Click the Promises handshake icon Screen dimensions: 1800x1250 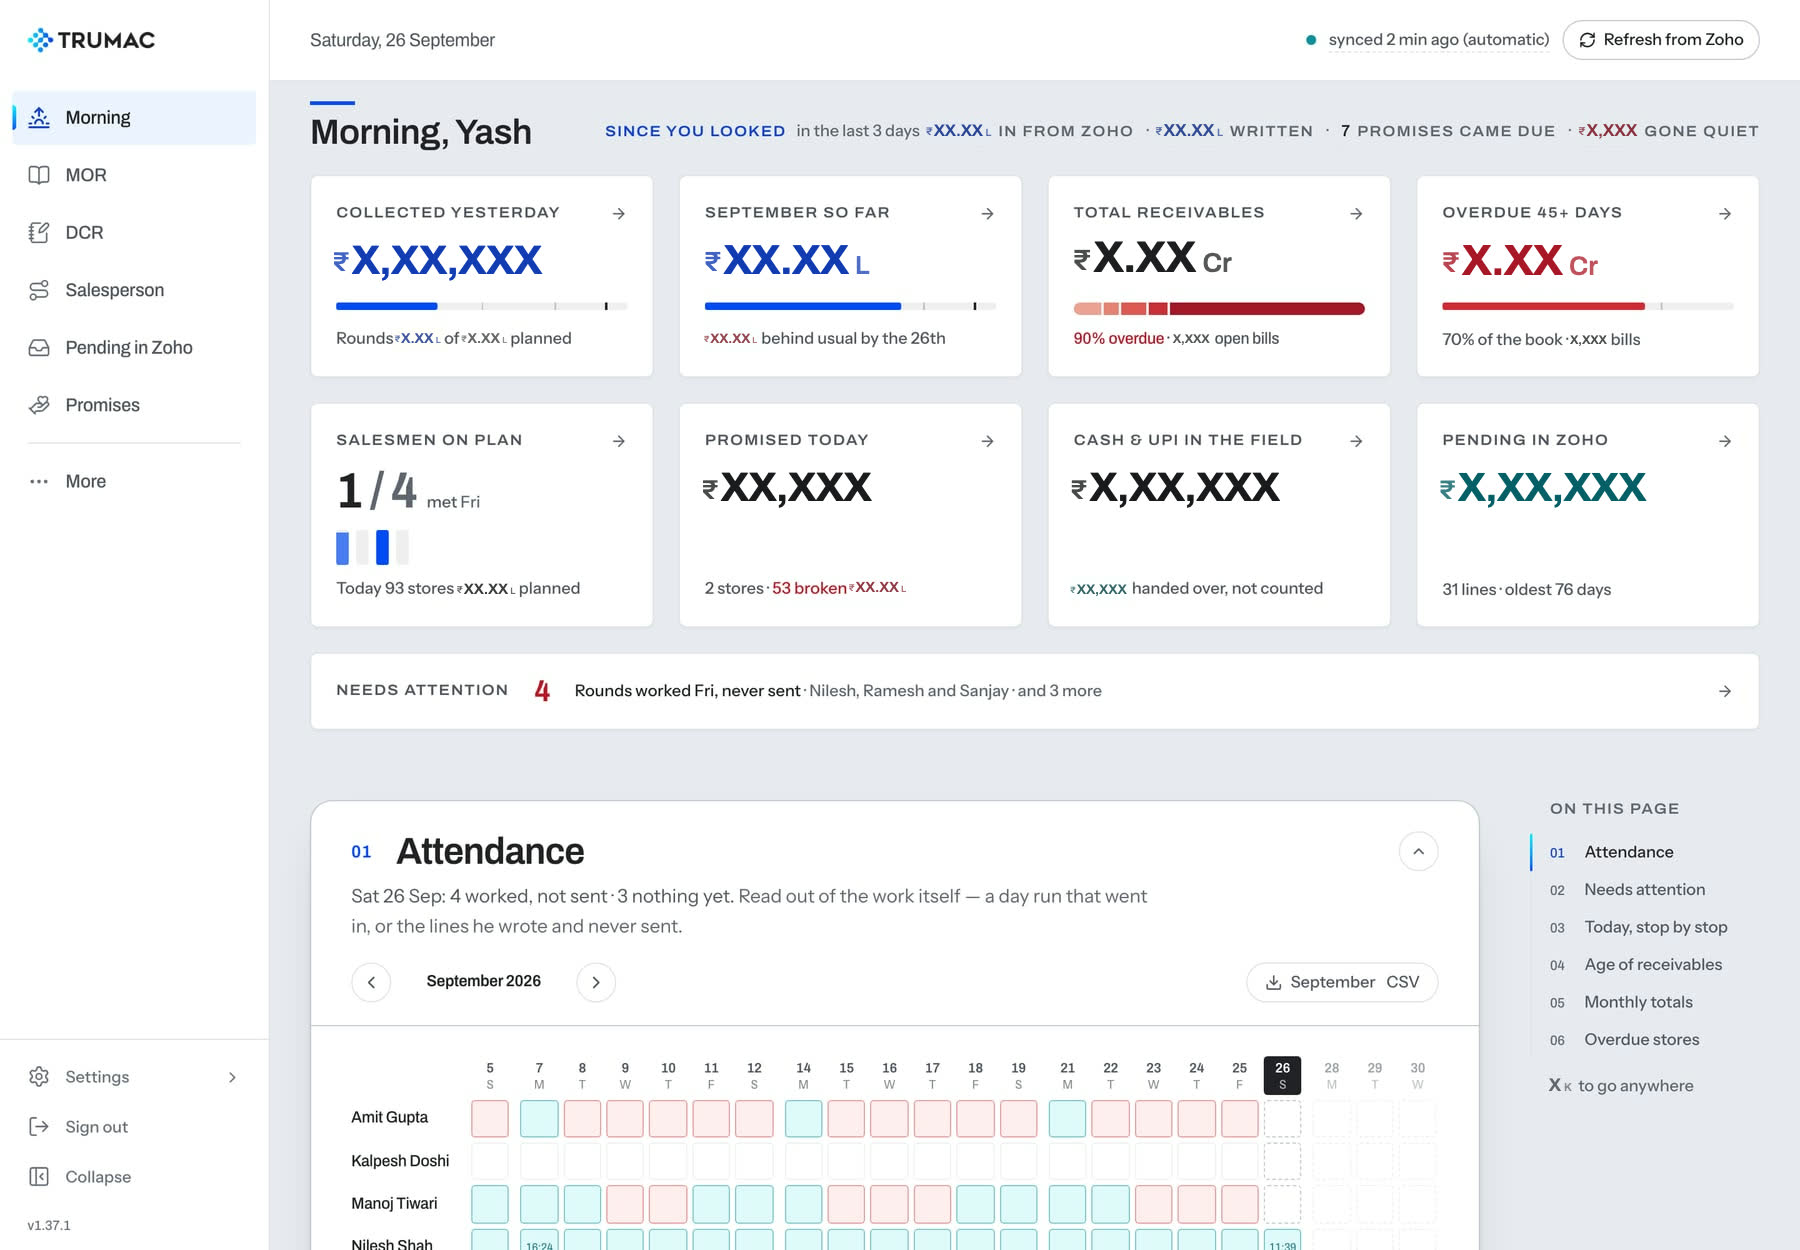pos(39,405)
